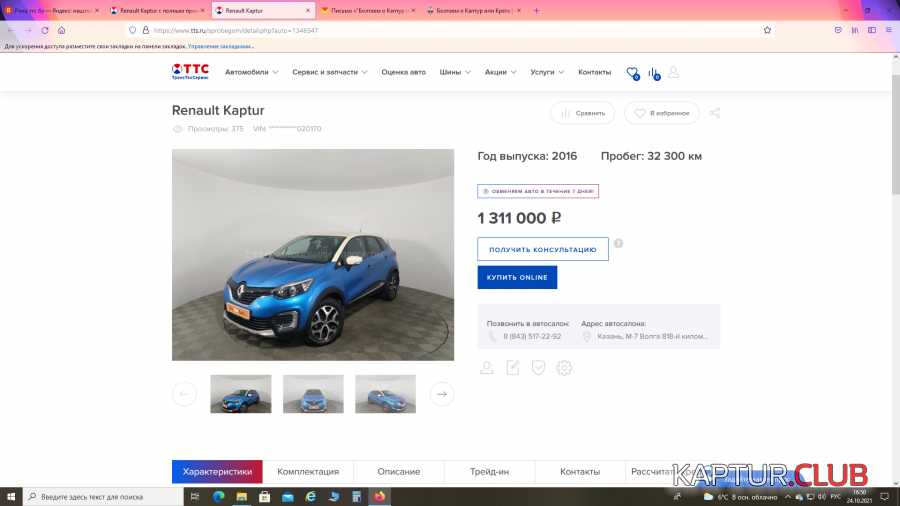
Task: Expand the Акции menu
Action: click(501, 72)
